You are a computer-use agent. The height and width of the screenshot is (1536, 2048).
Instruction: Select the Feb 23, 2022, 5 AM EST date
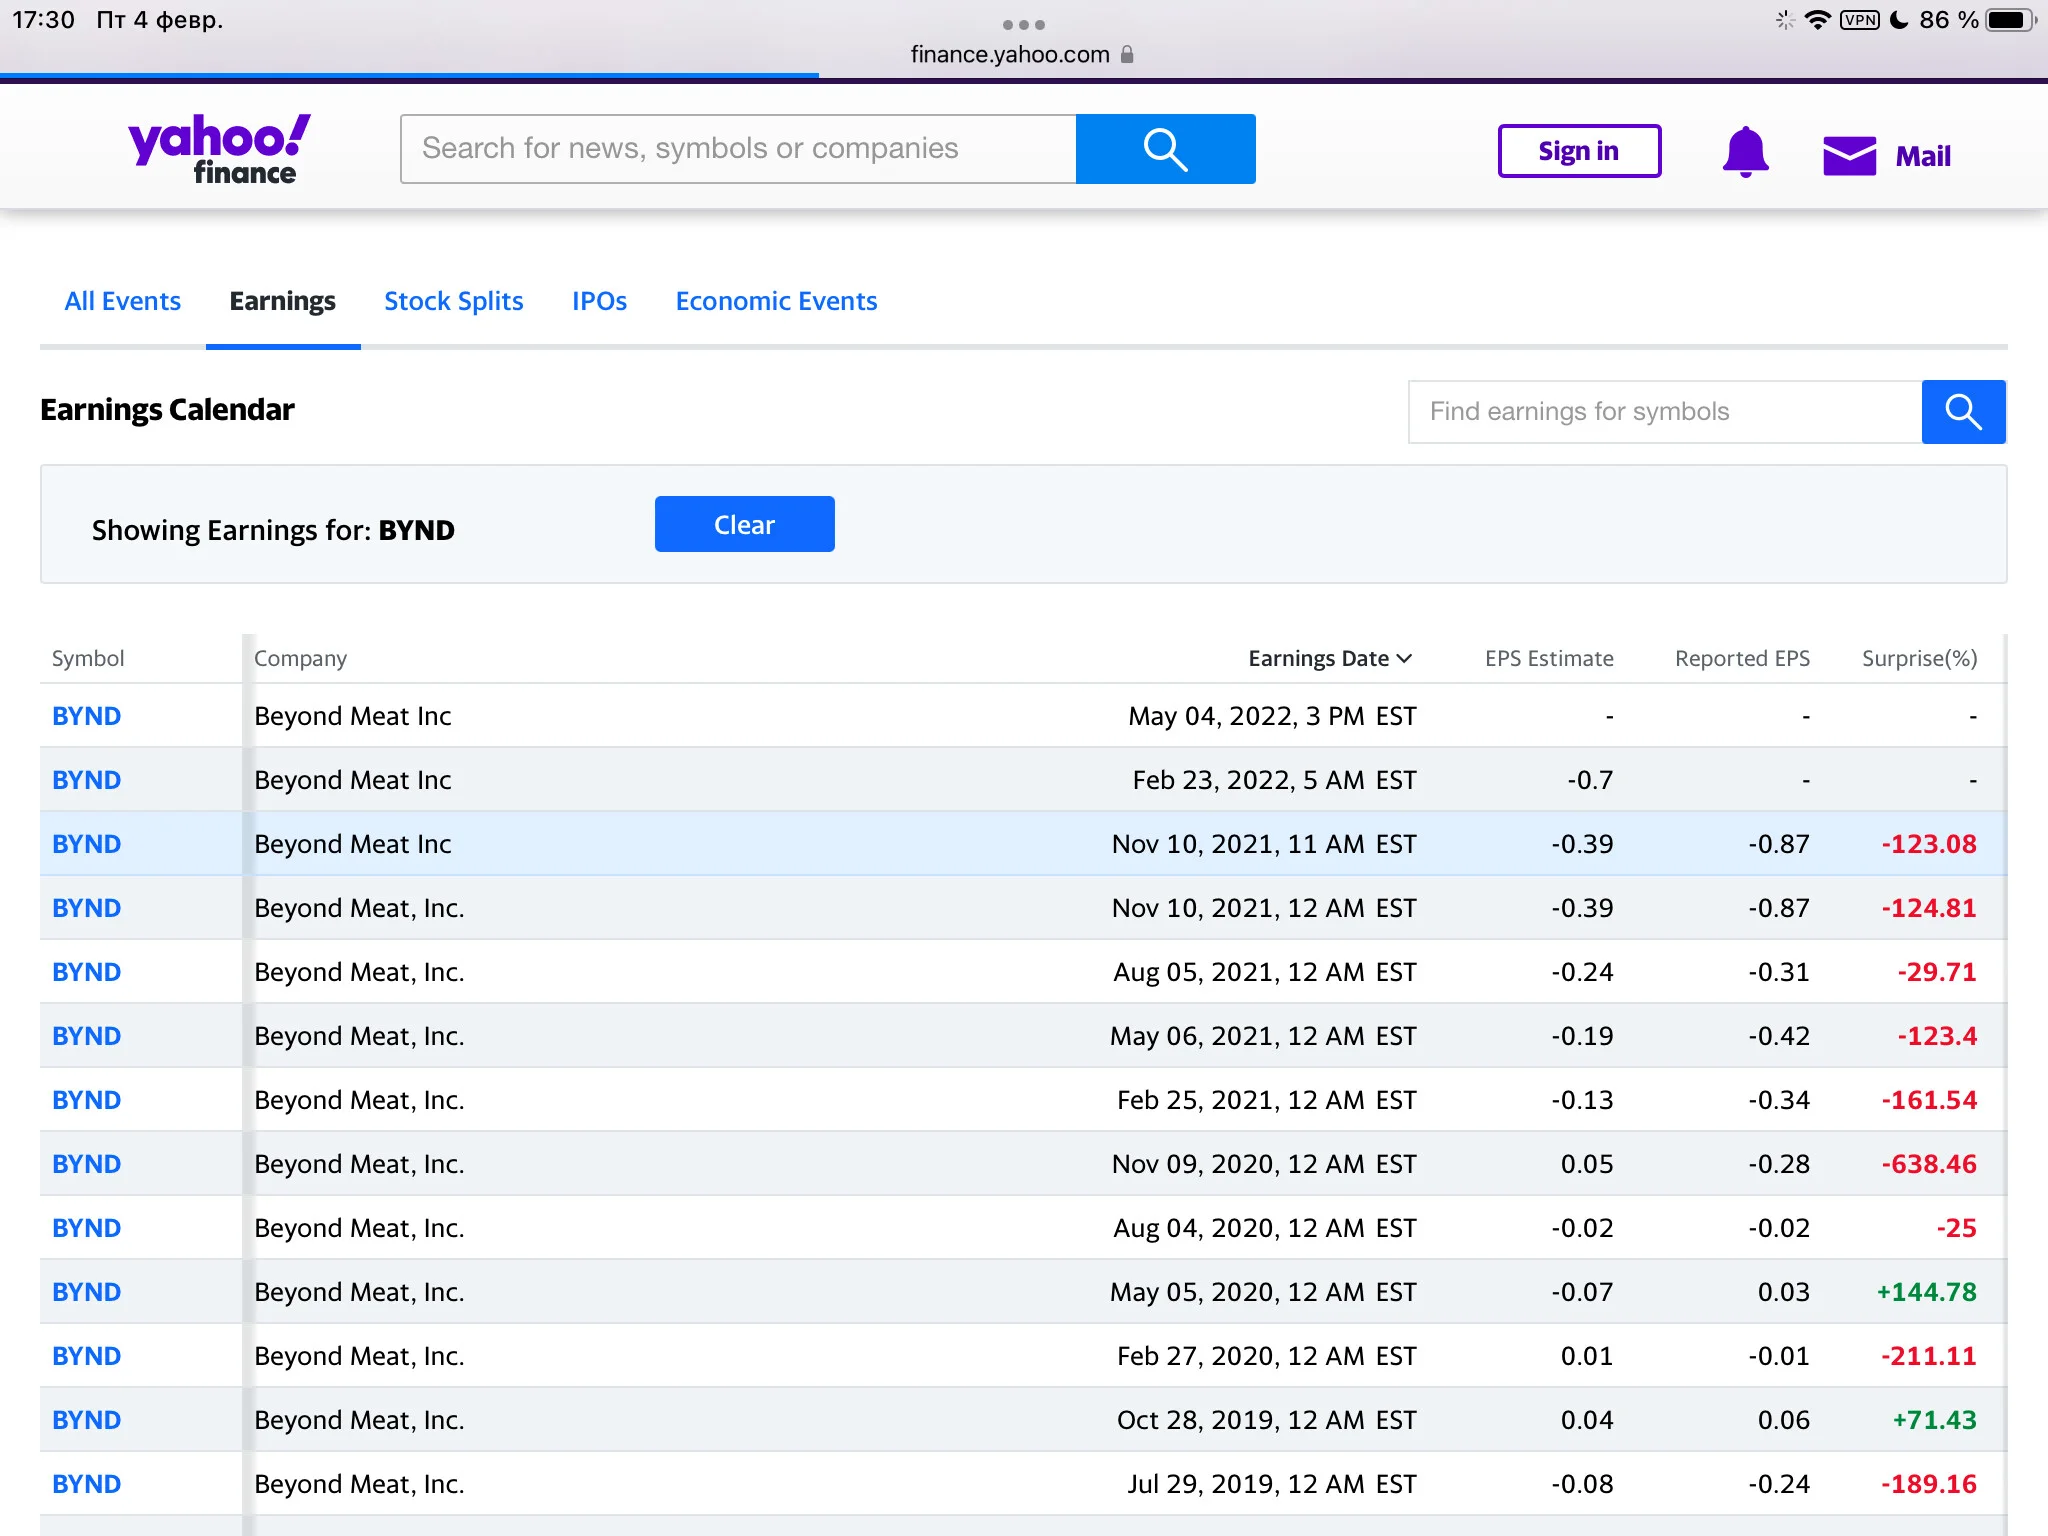[x=1274, y=780]
